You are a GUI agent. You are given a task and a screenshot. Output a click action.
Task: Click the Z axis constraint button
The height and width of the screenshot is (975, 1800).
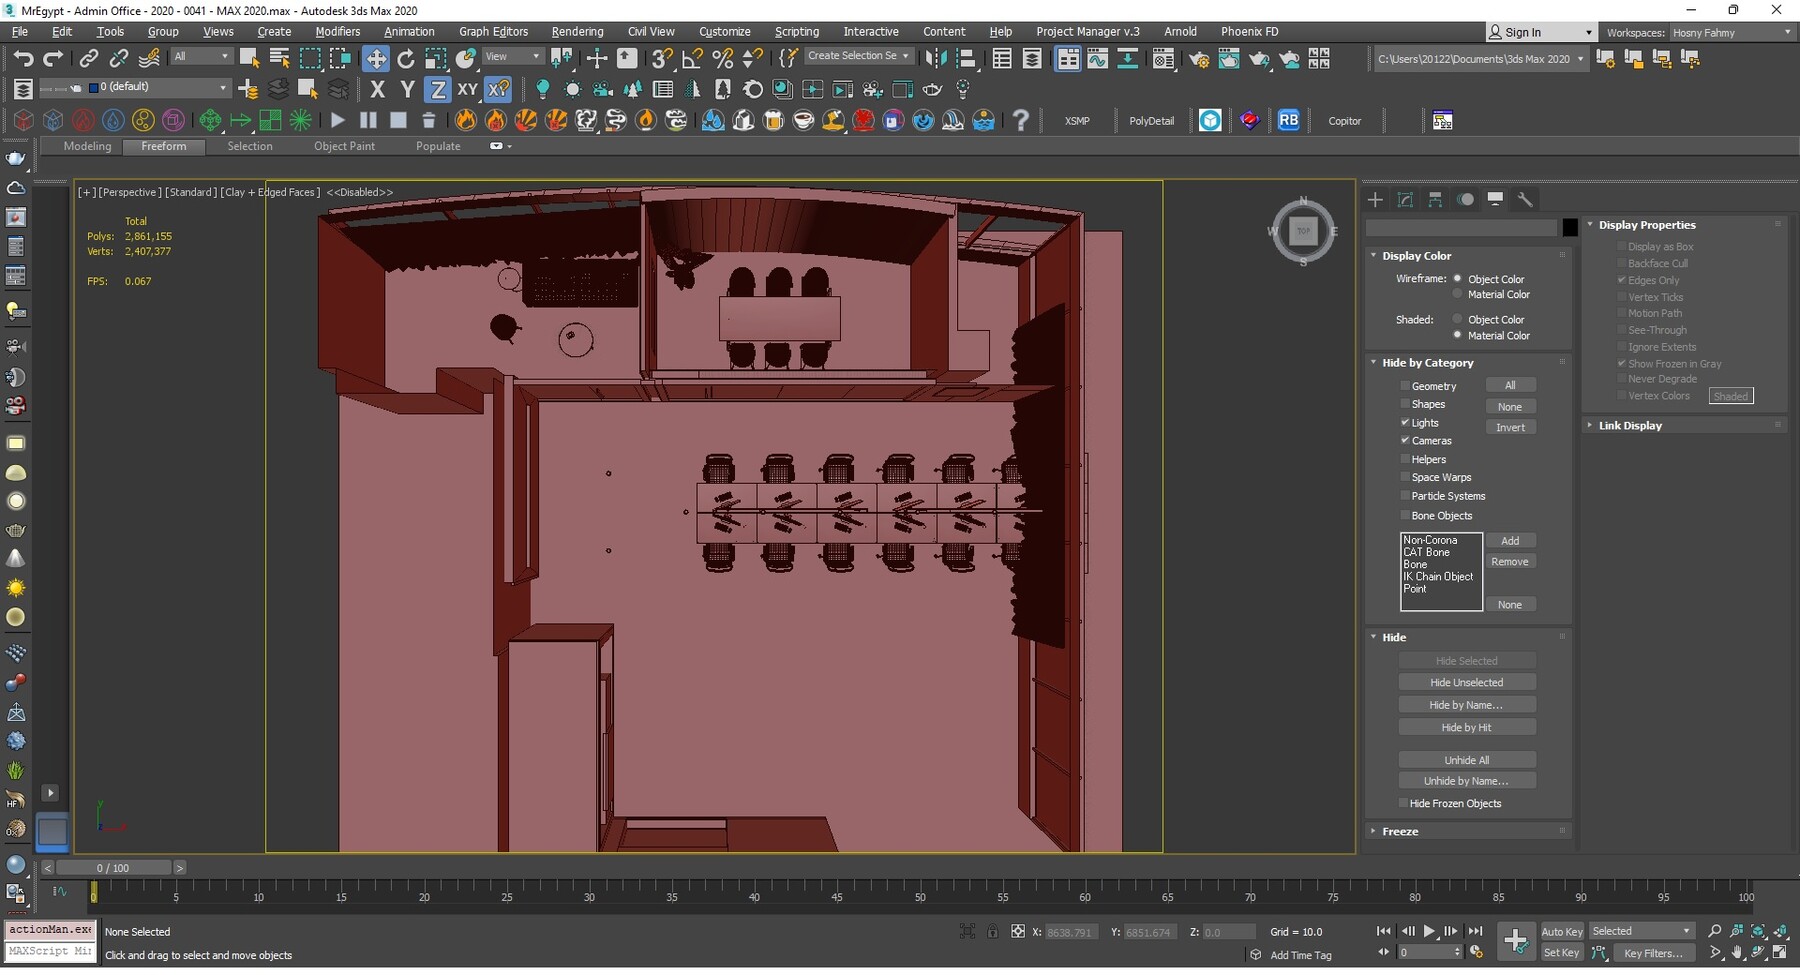[437, 90]
